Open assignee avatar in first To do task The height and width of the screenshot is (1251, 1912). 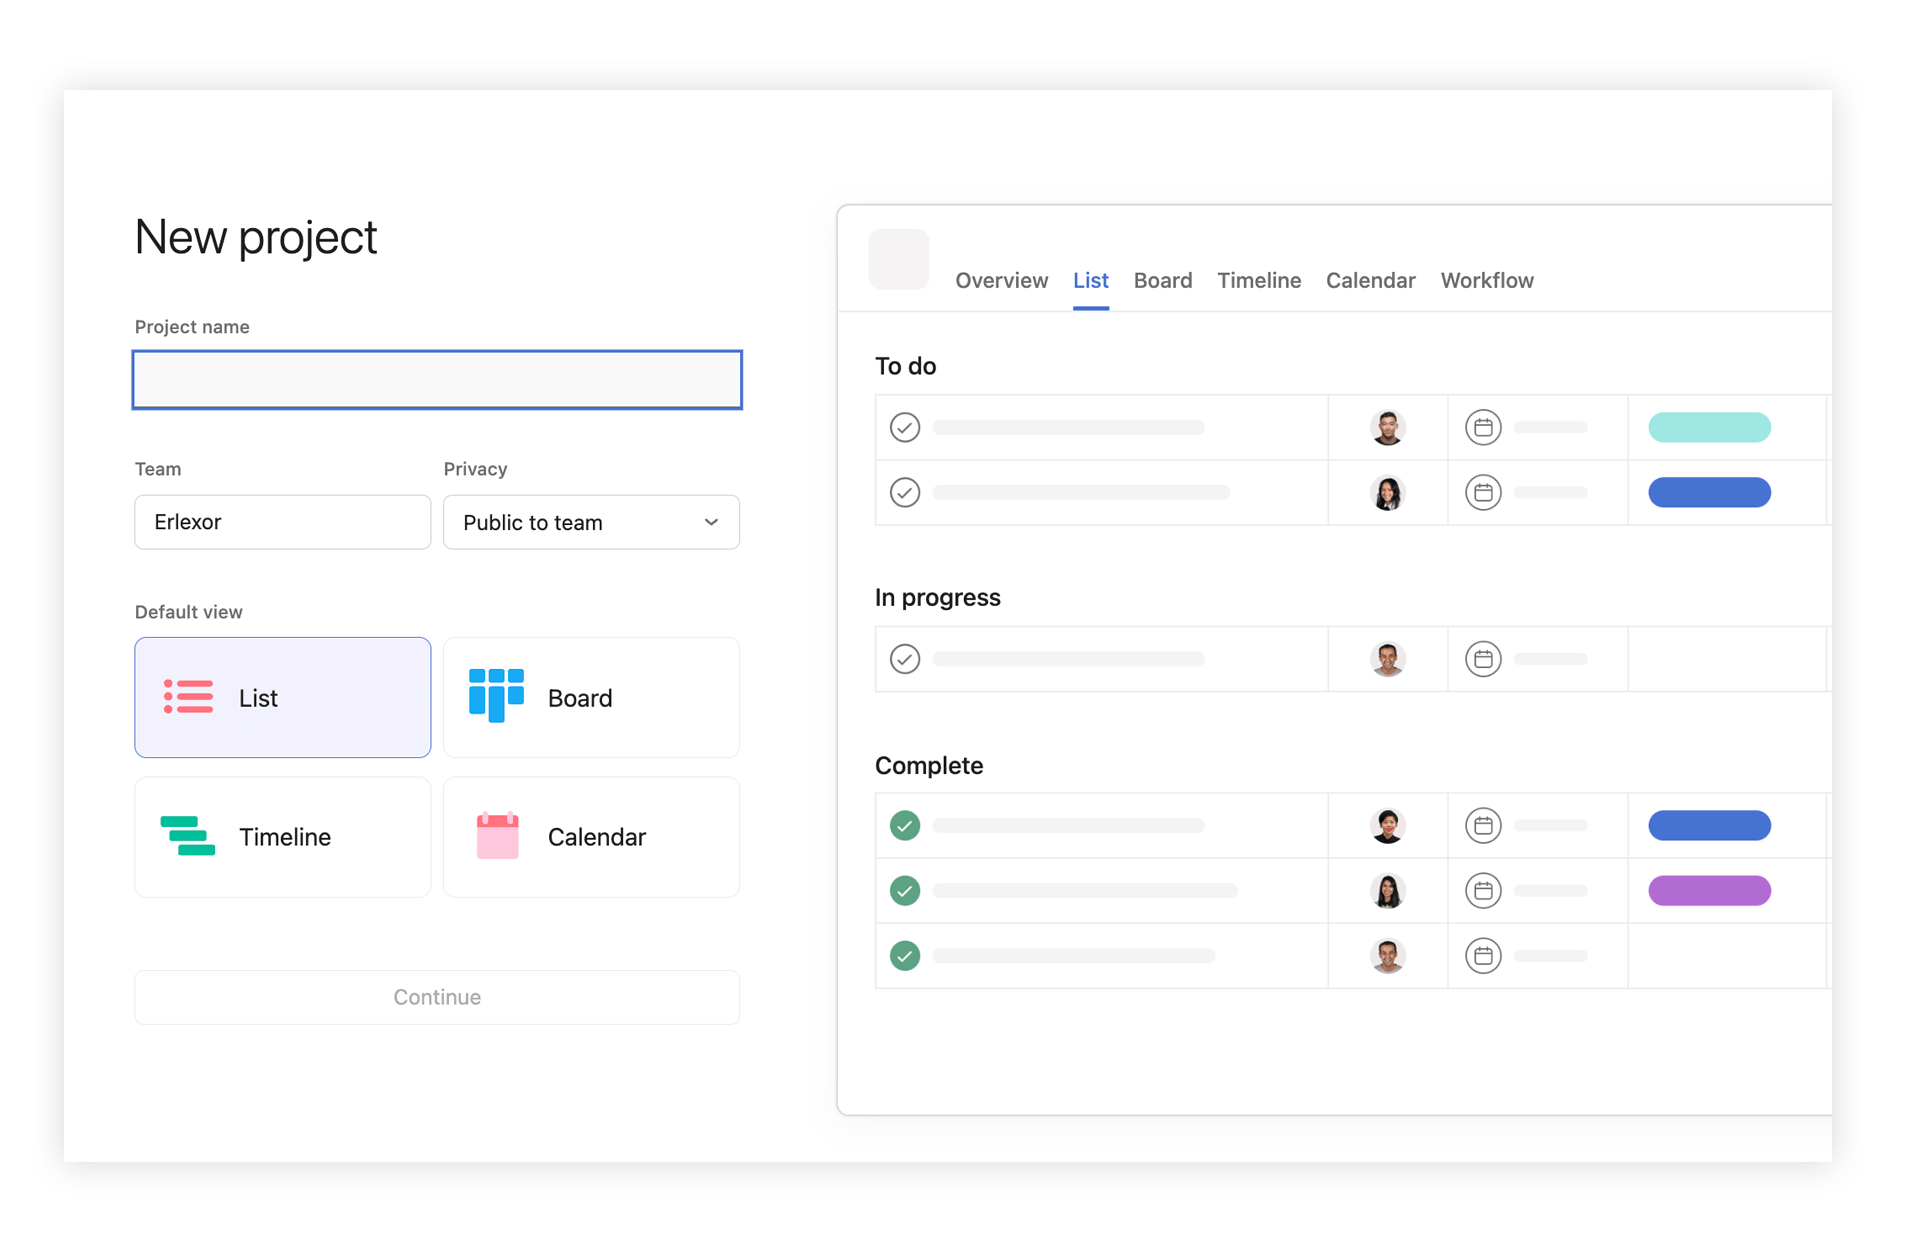[x=1387, y=428]
